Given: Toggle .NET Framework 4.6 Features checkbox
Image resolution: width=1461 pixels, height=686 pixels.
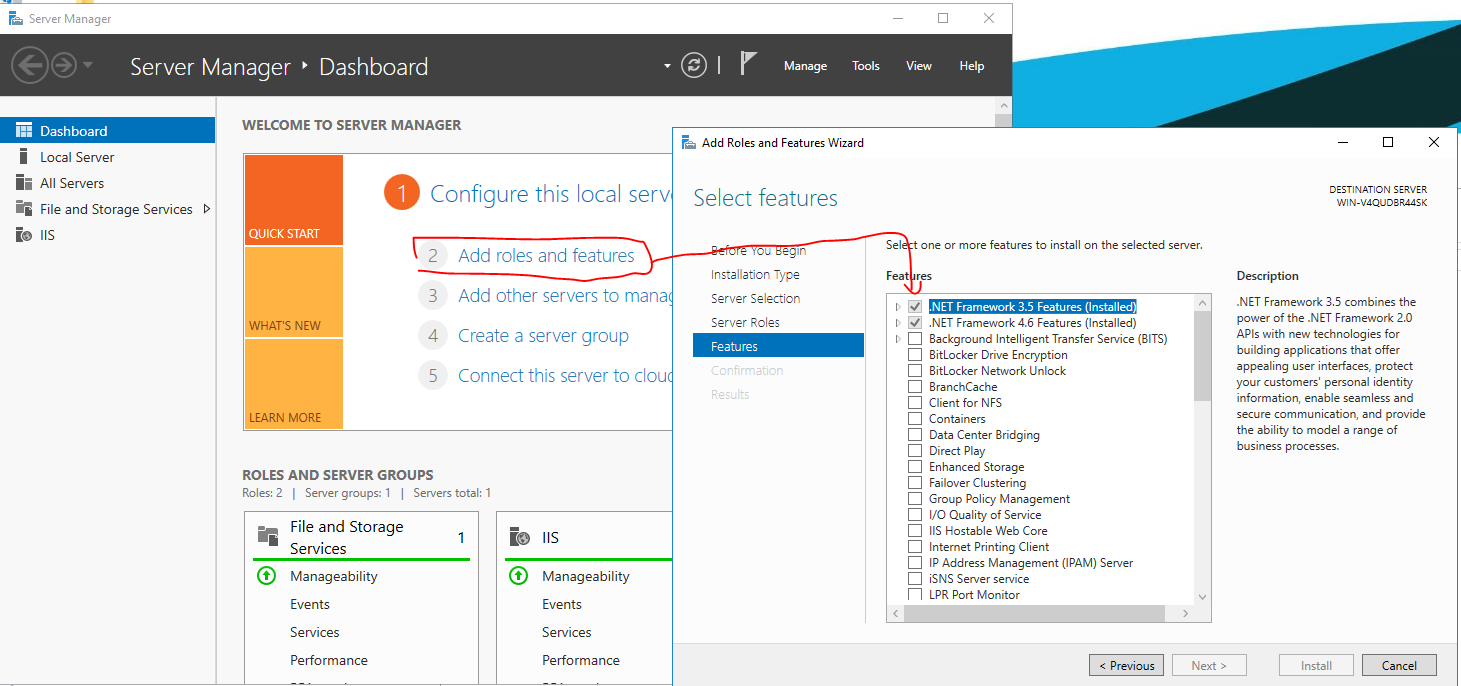Looking at the screenshot, I should 915,323.
